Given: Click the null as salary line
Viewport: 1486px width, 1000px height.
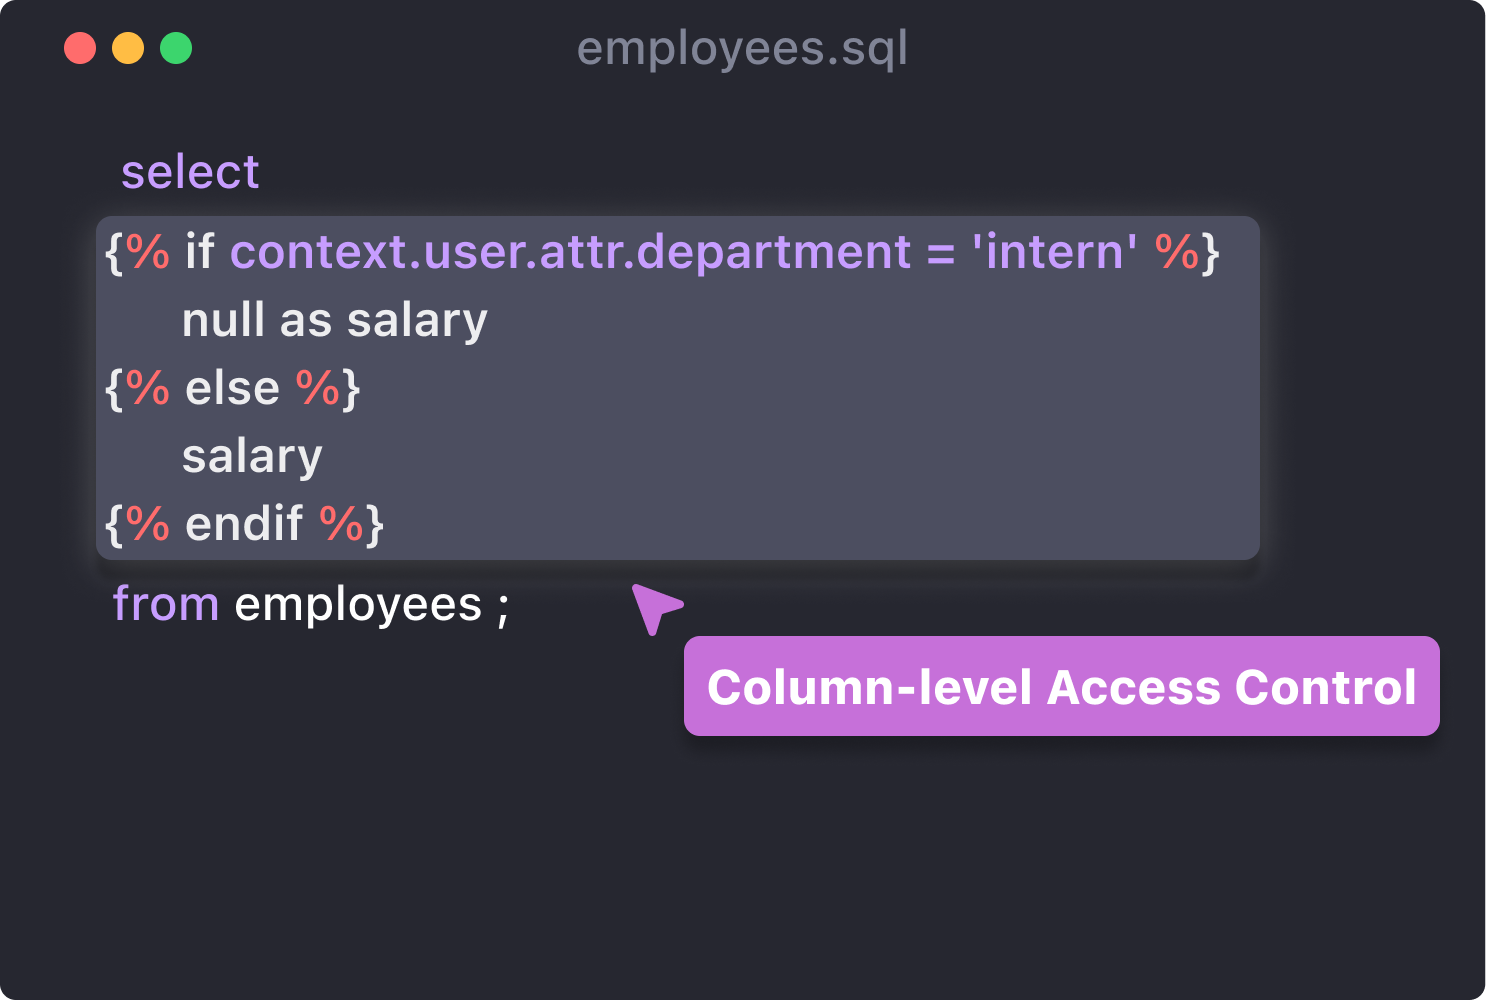Looking at the screenshot, I should tap(335, 321).
